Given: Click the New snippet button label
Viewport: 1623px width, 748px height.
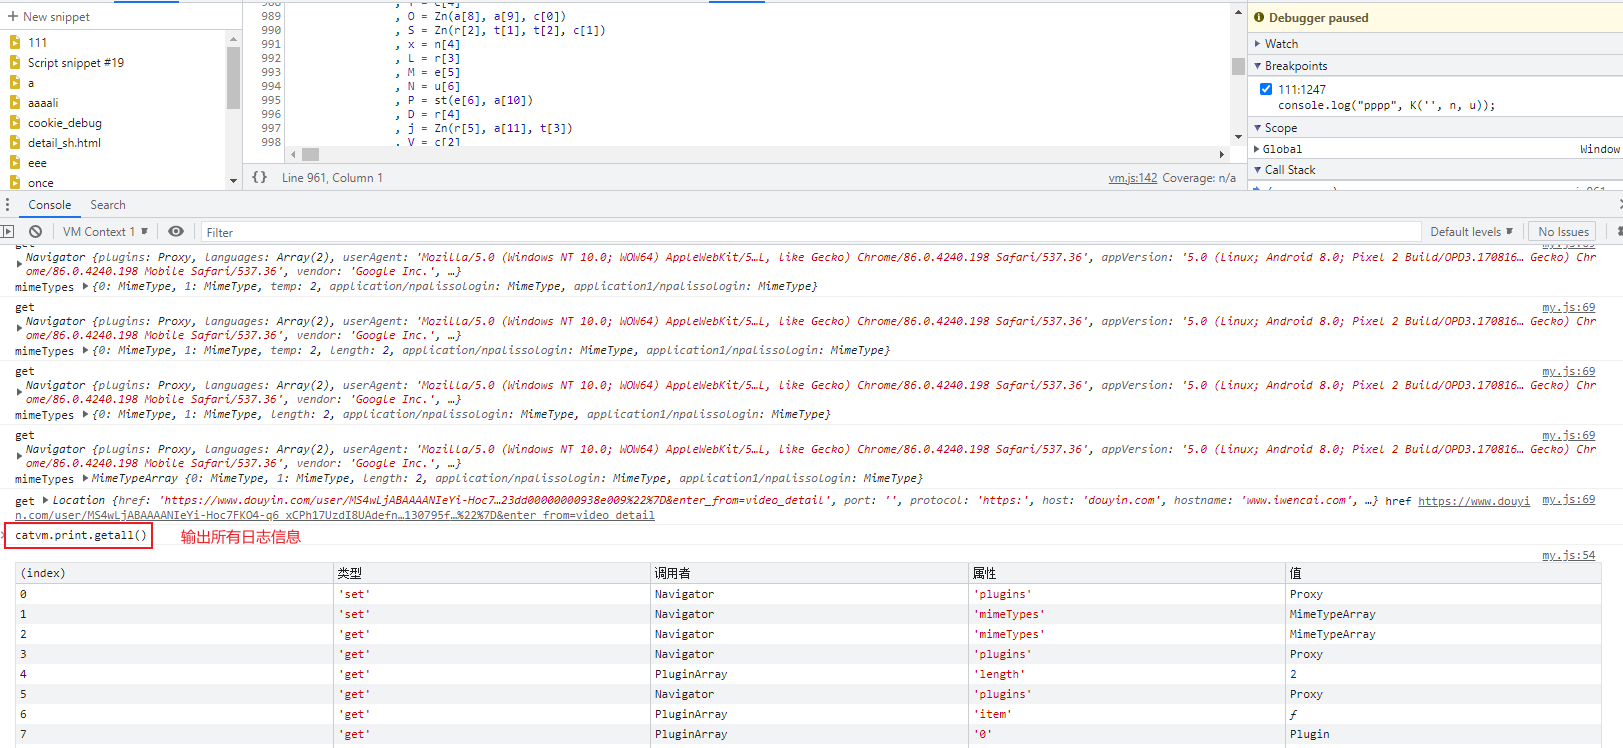Looking at the screenshot, I should [x=56, y=17].
